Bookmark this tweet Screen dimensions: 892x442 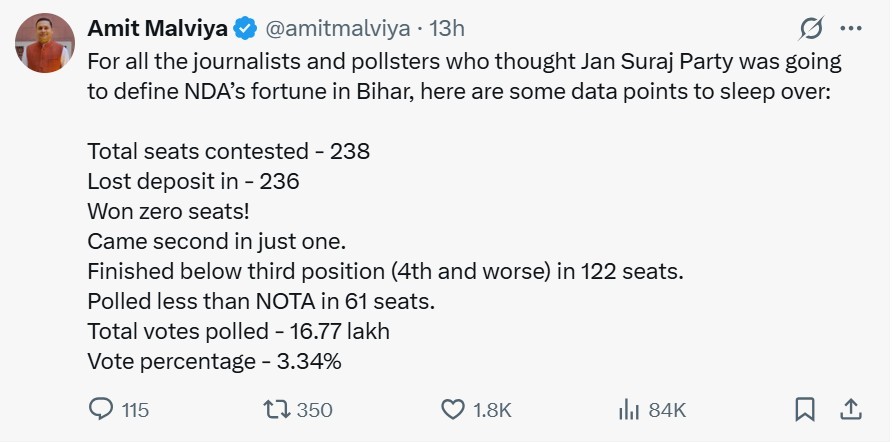coord(805,409)
